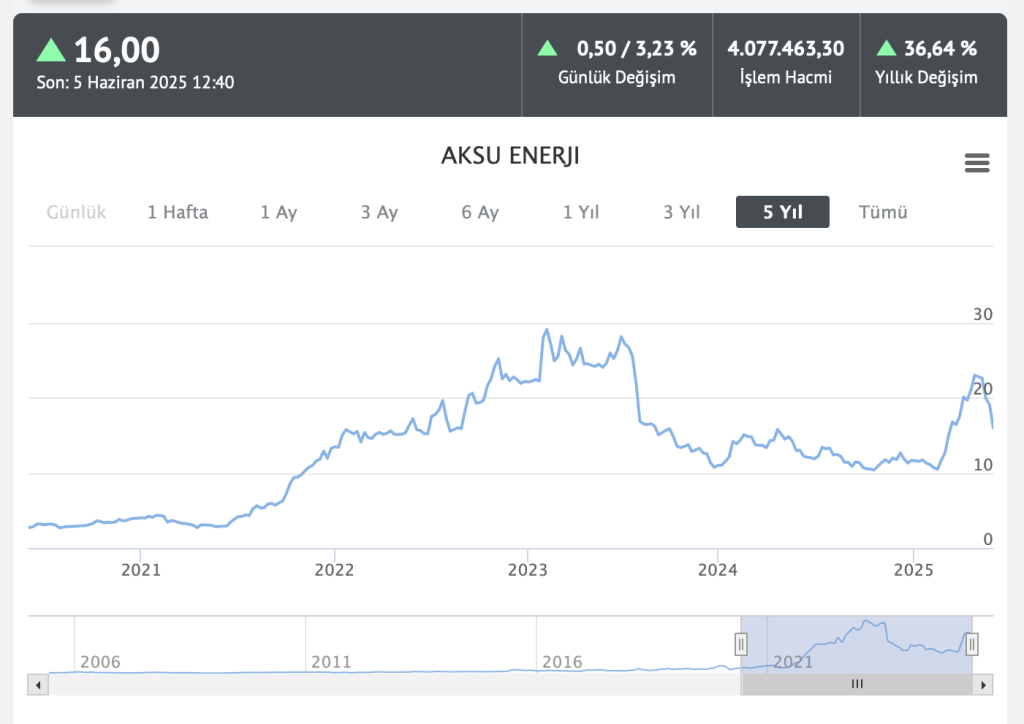Image resolution: width=1024 pixels, height=724 pixels.
Task: Switch to the 3 Ay range
Action: coord(380,212)
